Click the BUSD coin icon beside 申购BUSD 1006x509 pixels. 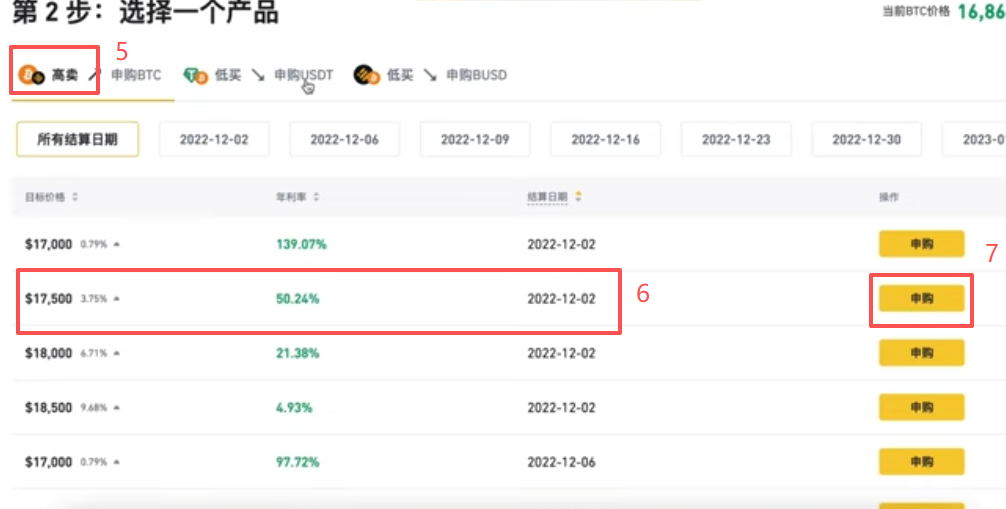pos(366,75)
